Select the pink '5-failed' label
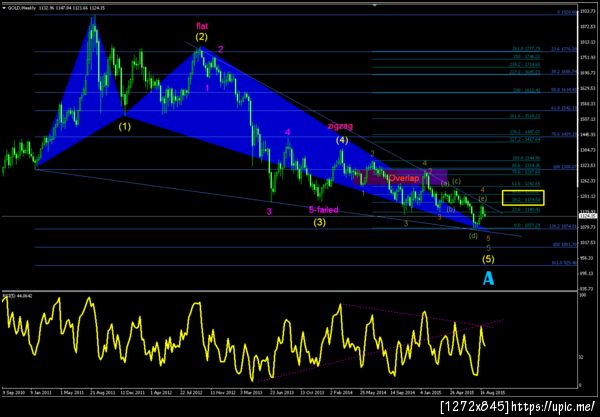This screenshot has height=417, width=600. 324,210
